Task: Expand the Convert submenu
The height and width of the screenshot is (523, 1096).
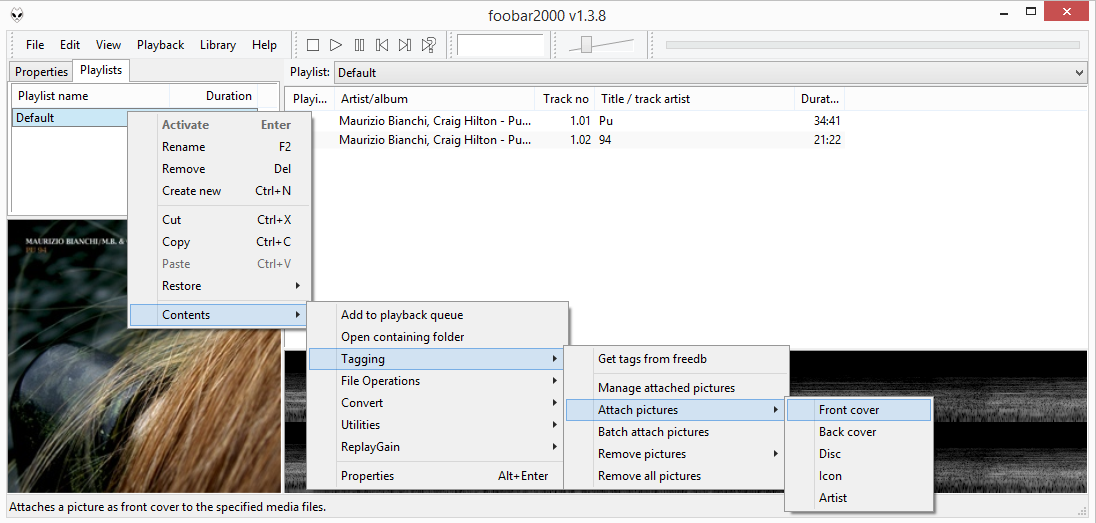Action: pyautogui.click(x=438, y=403)
